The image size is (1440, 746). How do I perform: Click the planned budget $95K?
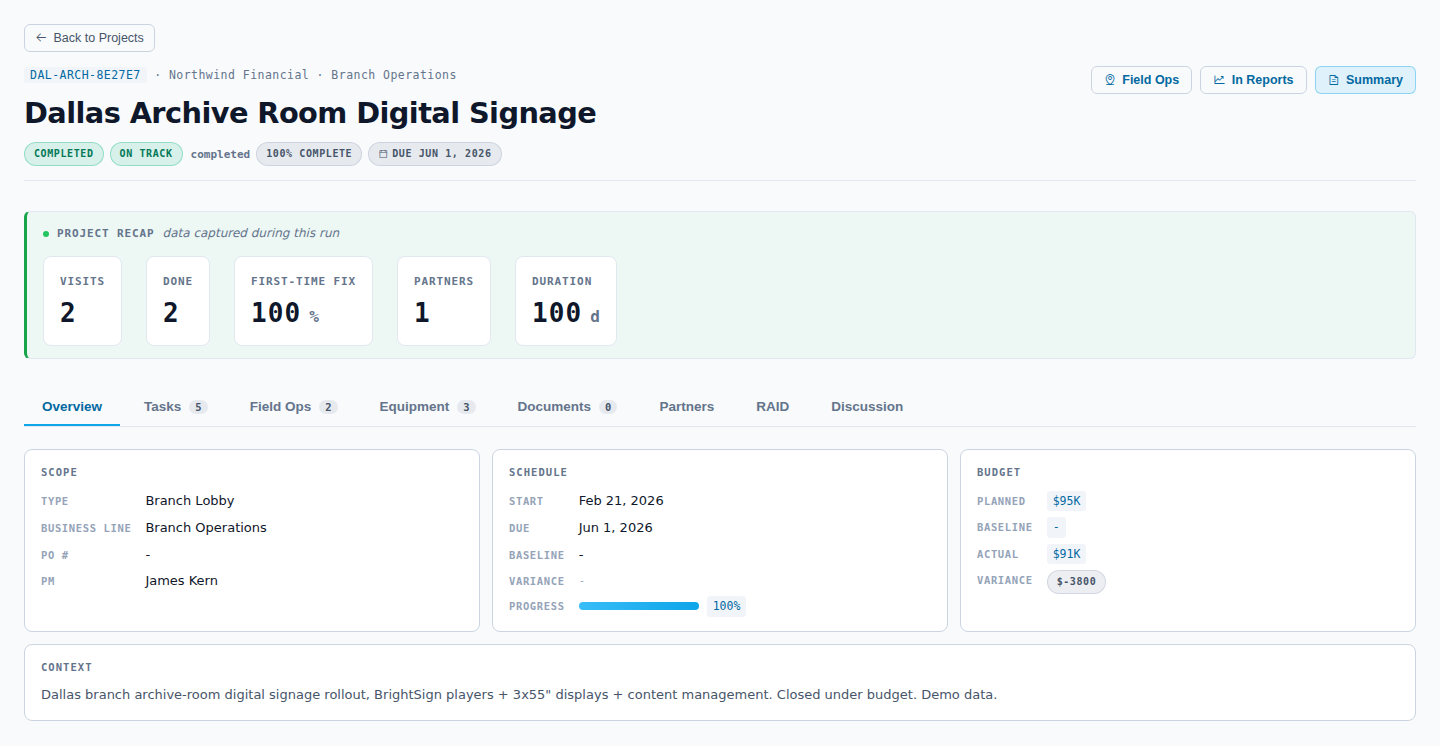click(x=1066, y=501)
